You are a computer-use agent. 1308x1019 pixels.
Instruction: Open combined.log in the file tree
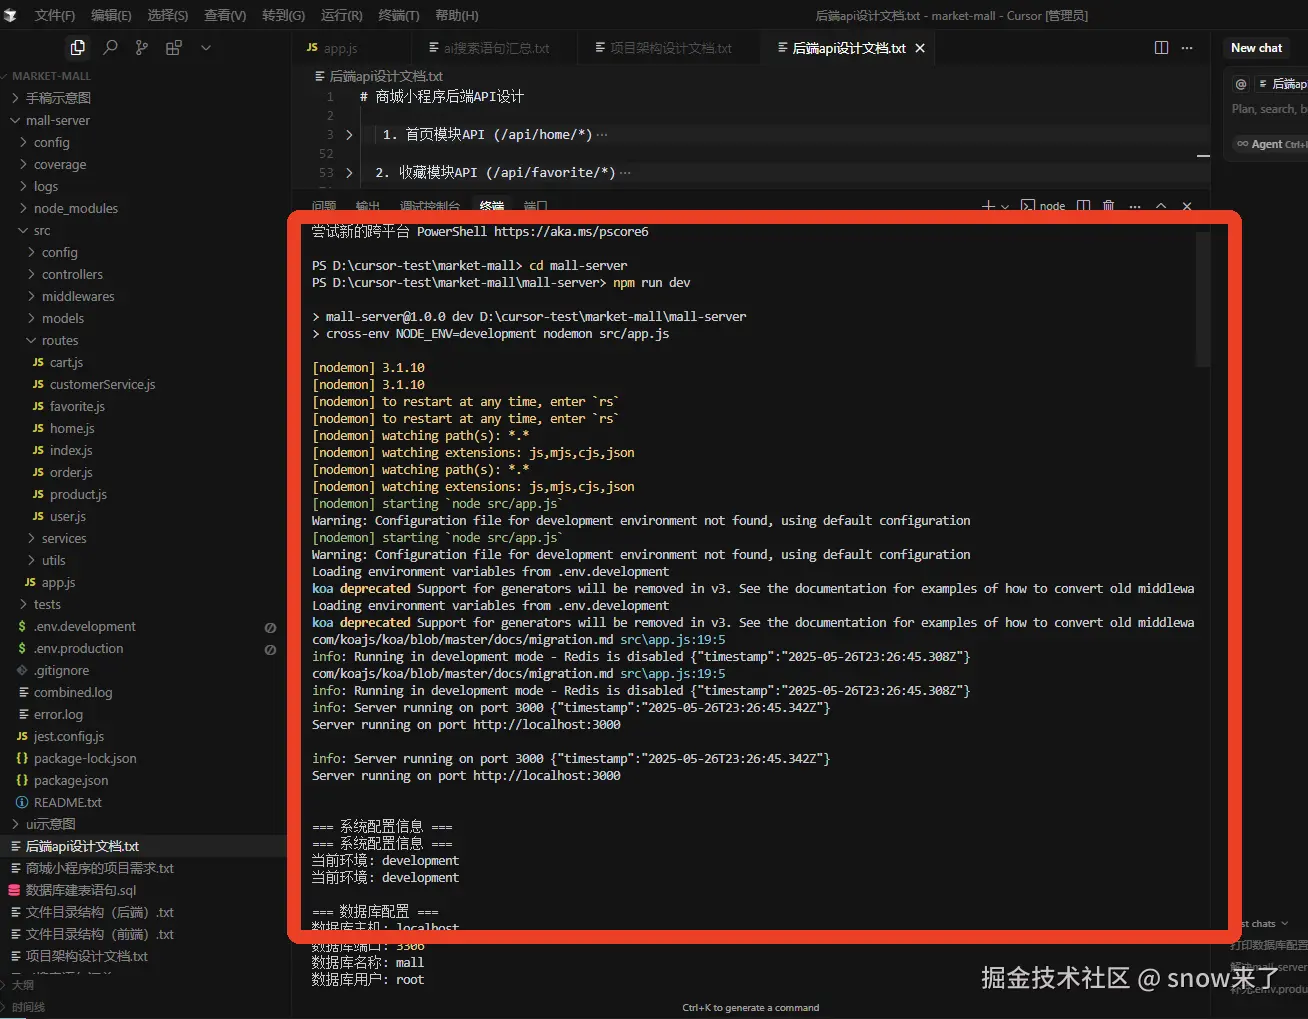coord(73,693)
